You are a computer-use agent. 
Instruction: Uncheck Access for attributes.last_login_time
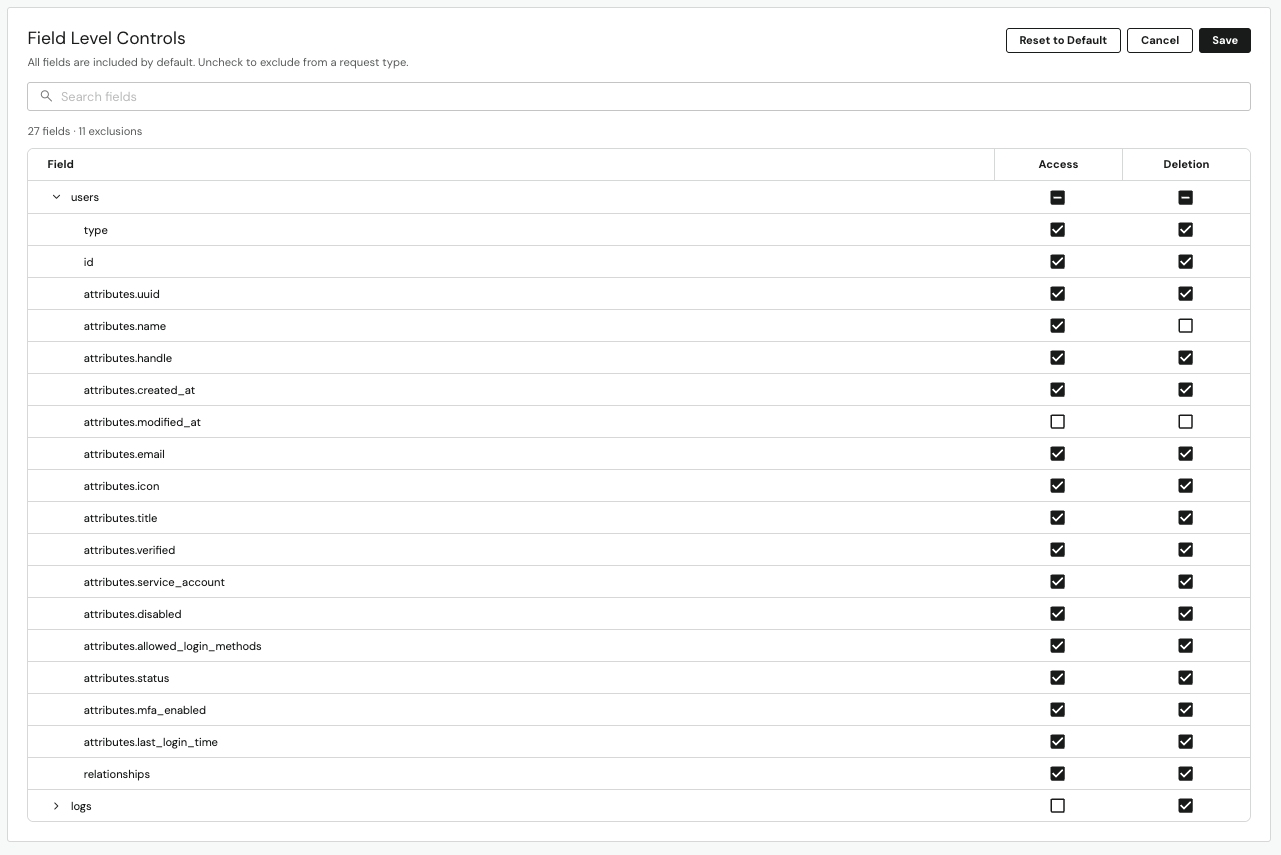click(1058, 742)
